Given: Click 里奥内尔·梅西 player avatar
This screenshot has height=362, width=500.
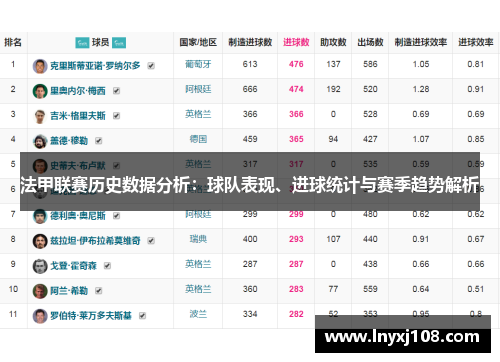Looking at the screenshot, I should click(x=40, y=91).
